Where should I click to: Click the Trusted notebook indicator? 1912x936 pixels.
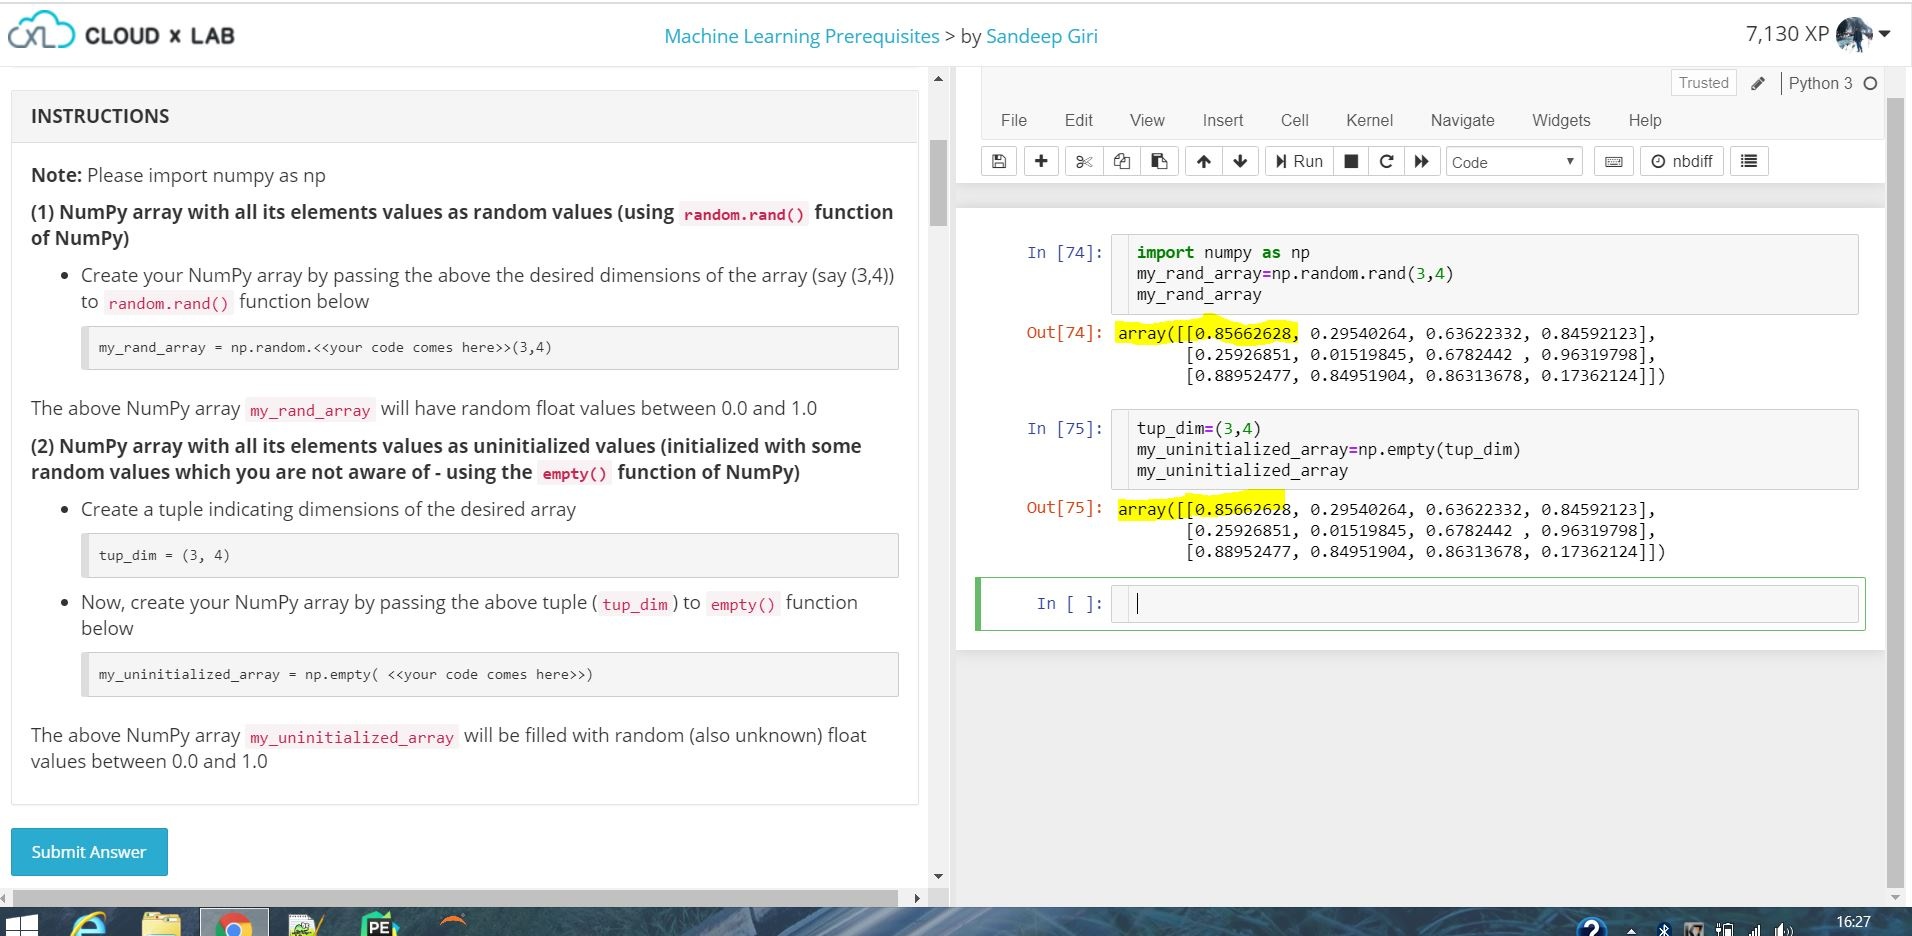coord(1703,83)
